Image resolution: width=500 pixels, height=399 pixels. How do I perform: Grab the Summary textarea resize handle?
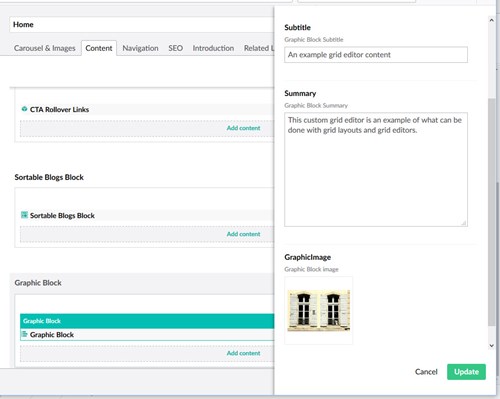[464, 223]
